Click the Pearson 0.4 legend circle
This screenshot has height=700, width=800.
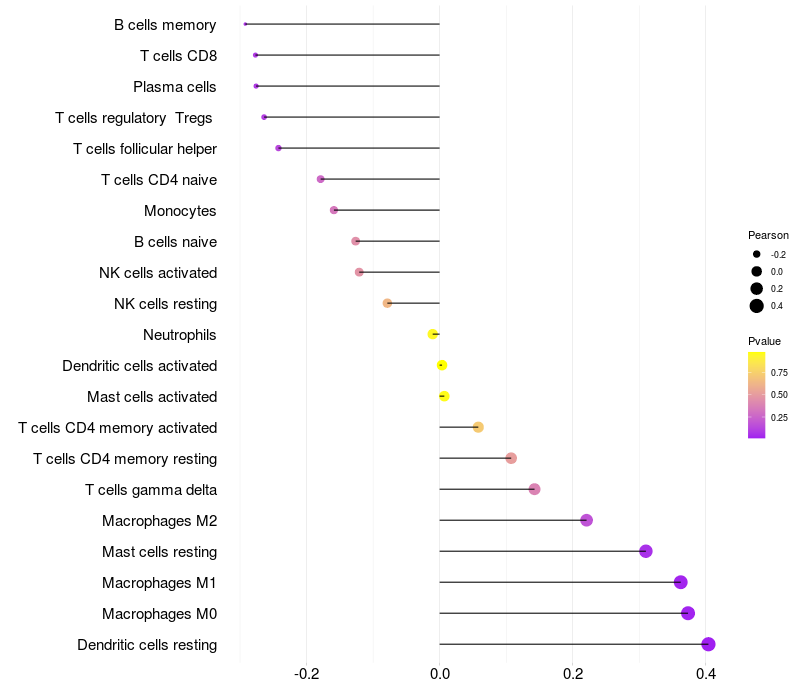(757, 306)
